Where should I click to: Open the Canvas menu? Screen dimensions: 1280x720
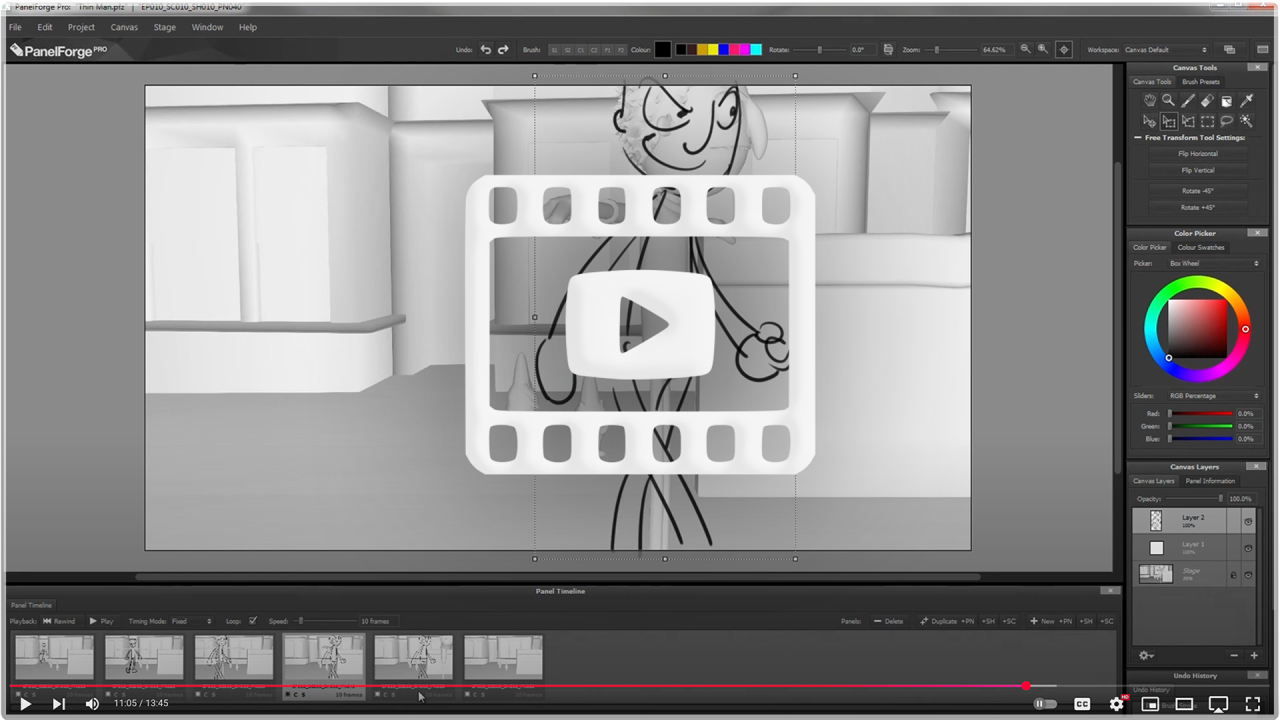point(124,27)
